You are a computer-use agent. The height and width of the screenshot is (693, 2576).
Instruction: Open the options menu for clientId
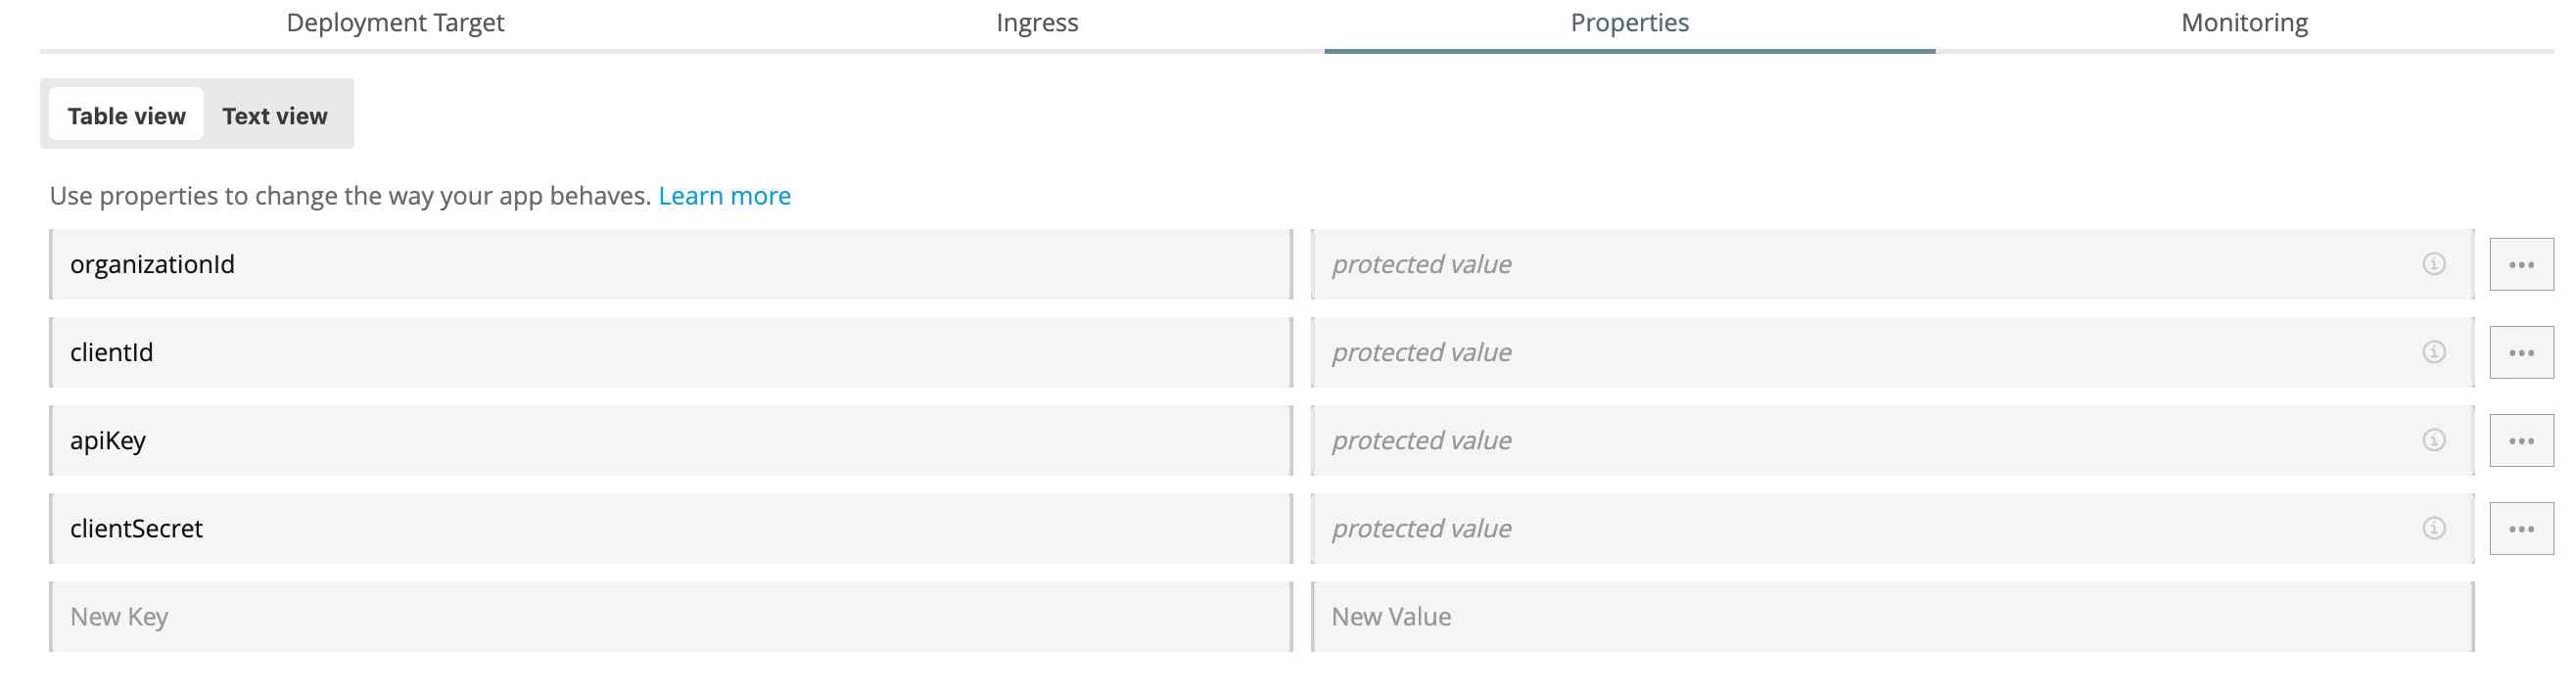[x=2521, y=352]
